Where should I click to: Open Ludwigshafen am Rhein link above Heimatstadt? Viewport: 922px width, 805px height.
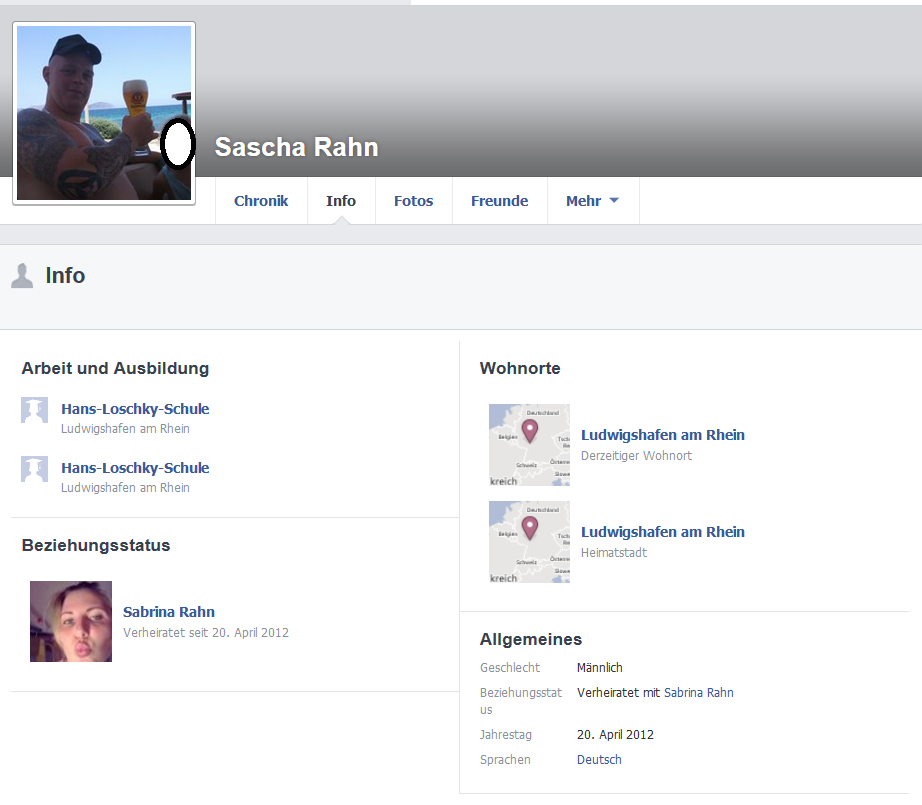662,532
